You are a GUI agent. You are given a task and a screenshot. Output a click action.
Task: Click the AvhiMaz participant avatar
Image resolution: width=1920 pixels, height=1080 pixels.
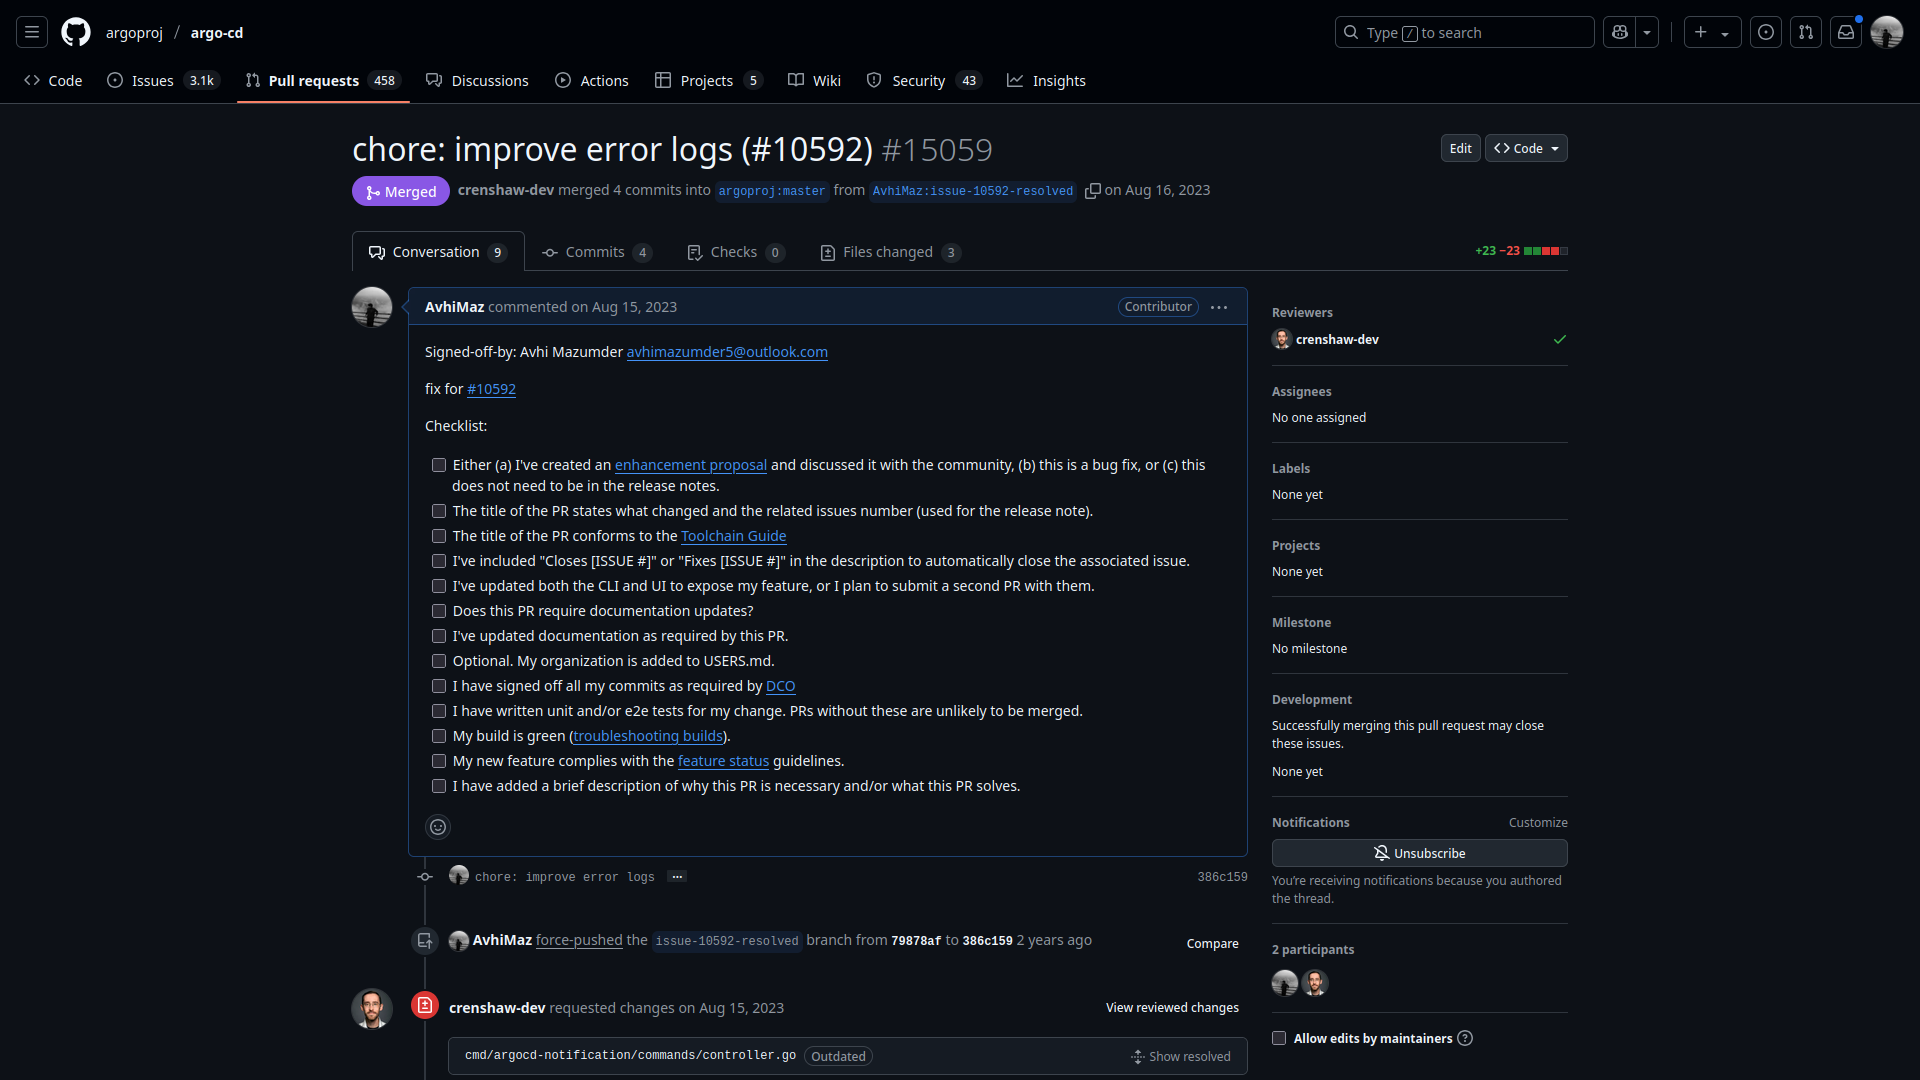click(x=1285, y=983)
